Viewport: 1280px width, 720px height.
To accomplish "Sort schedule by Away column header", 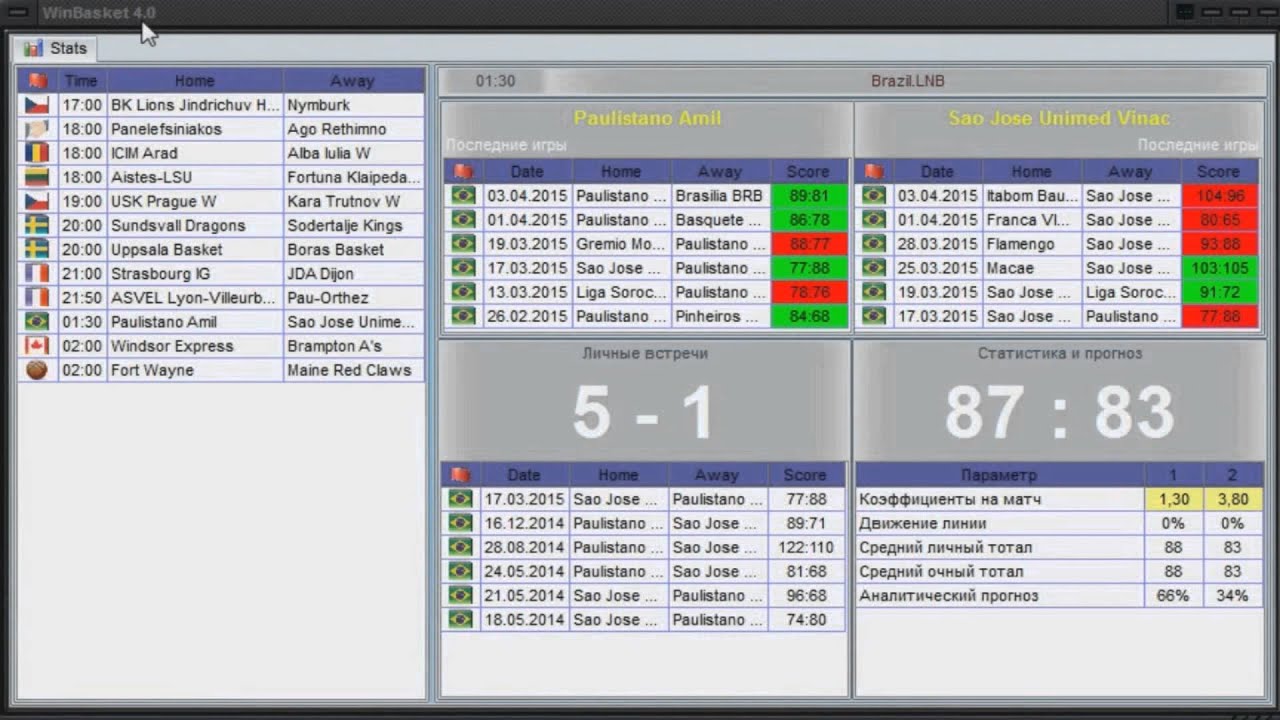I will tap(353, 81).
